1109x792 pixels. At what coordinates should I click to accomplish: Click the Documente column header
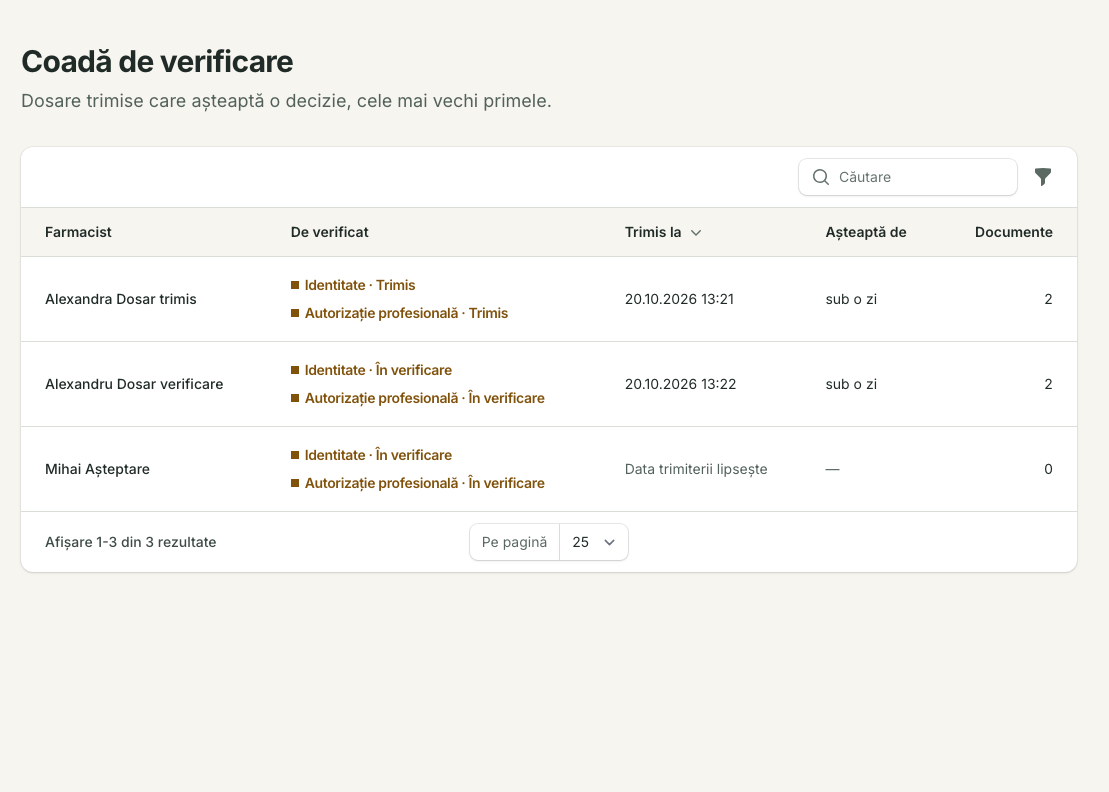click(x=1014, y=232)
